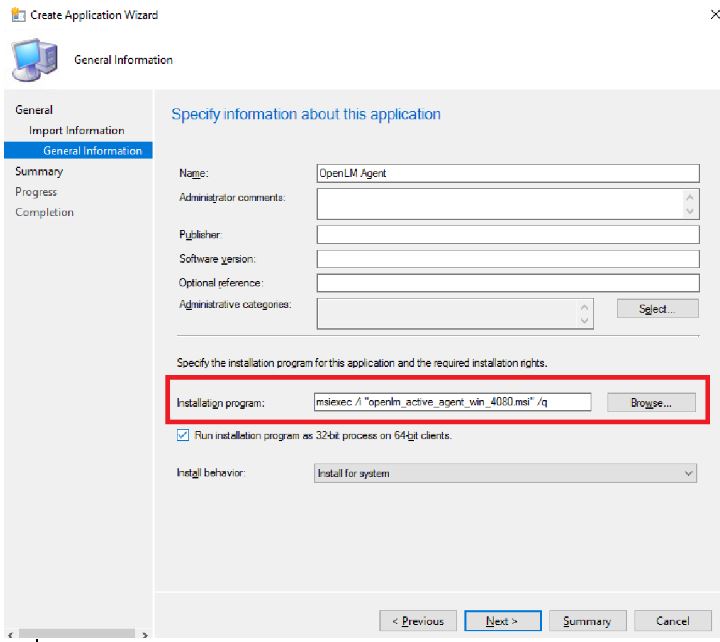Viewport: 720px width, 642px height.
Task: Click the Browse button for installation program
Action: pos(649,403)
